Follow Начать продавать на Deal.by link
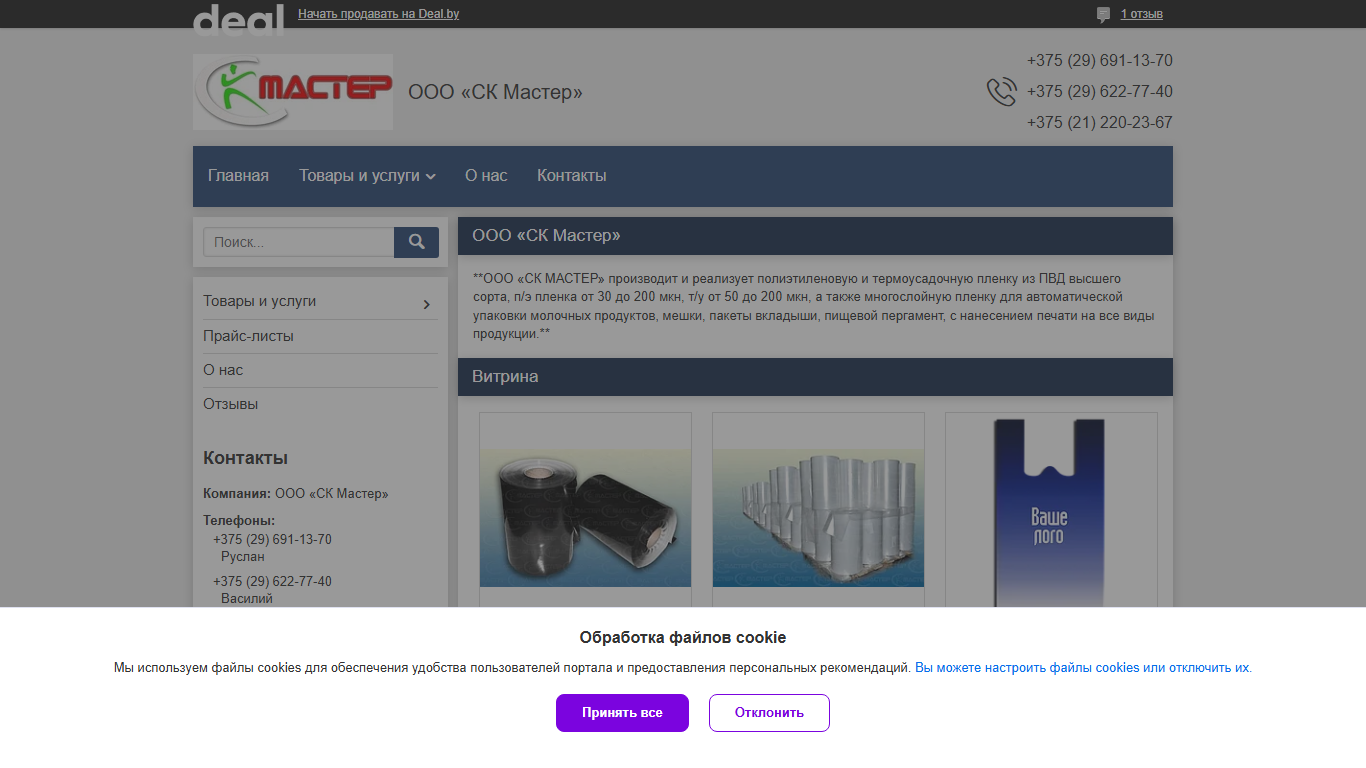Viewport: 1366px width, 768px height. tap(378, 14)
